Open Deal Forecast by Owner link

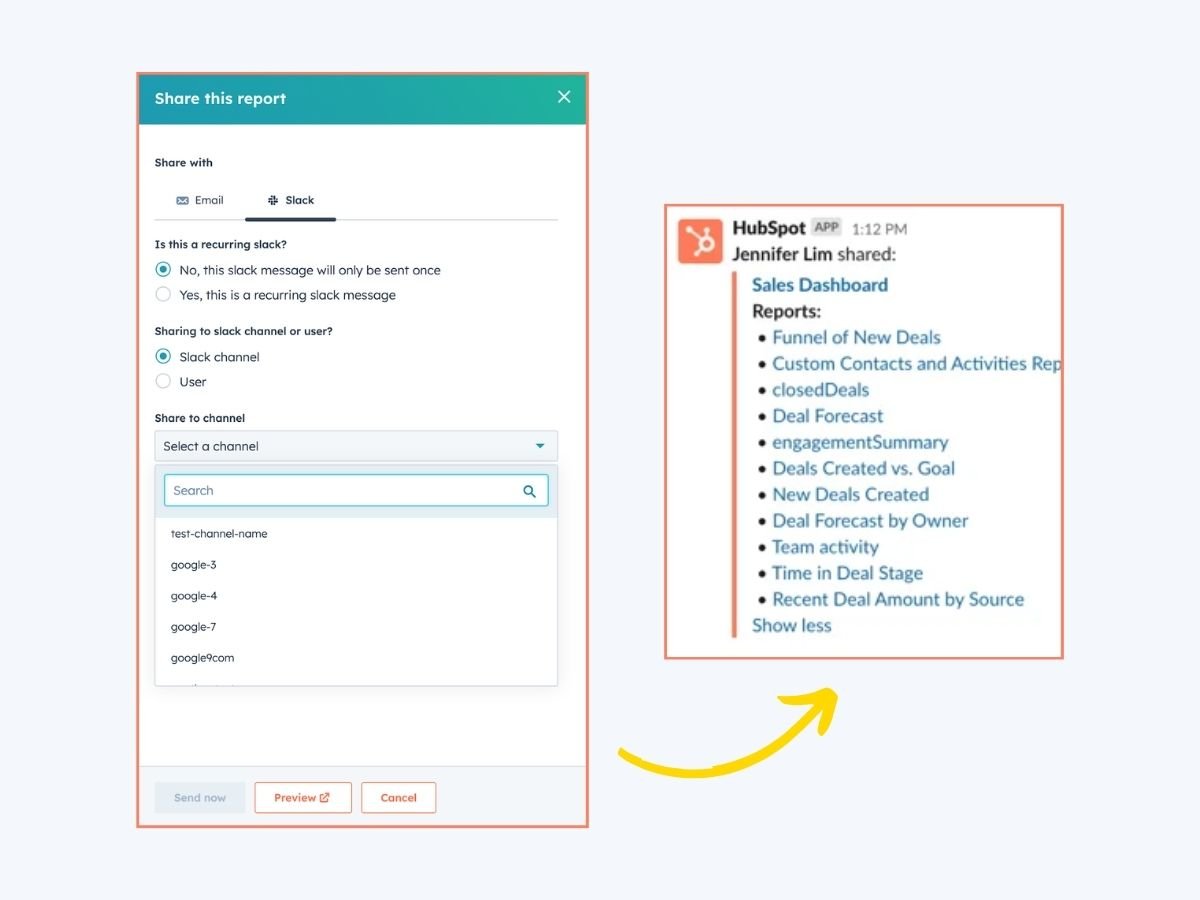point(870,520)
